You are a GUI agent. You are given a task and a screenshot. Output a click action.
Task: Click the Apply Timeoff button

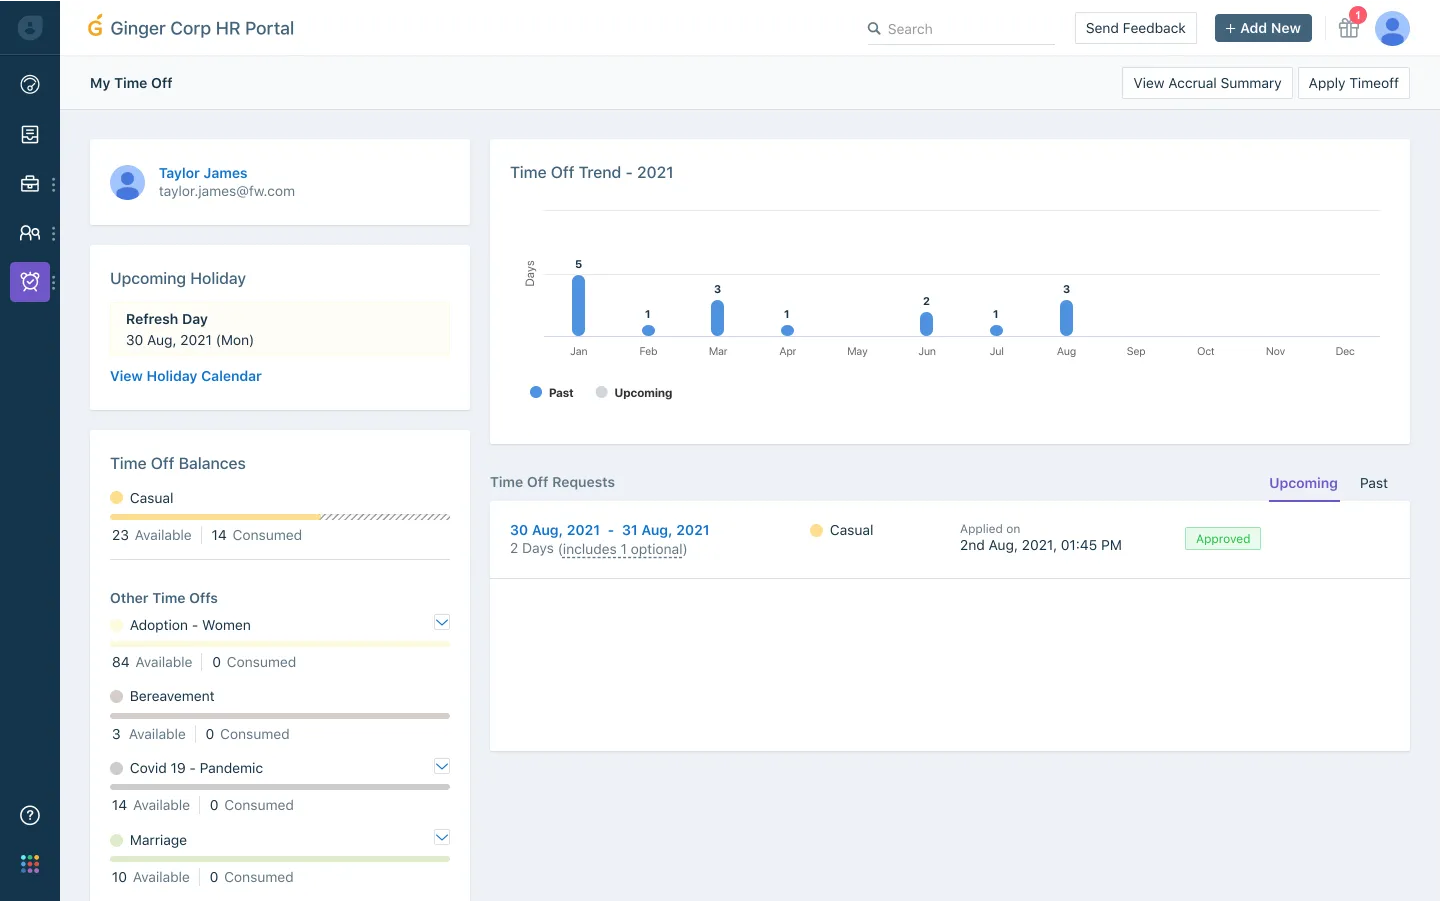pos(1353,83)
